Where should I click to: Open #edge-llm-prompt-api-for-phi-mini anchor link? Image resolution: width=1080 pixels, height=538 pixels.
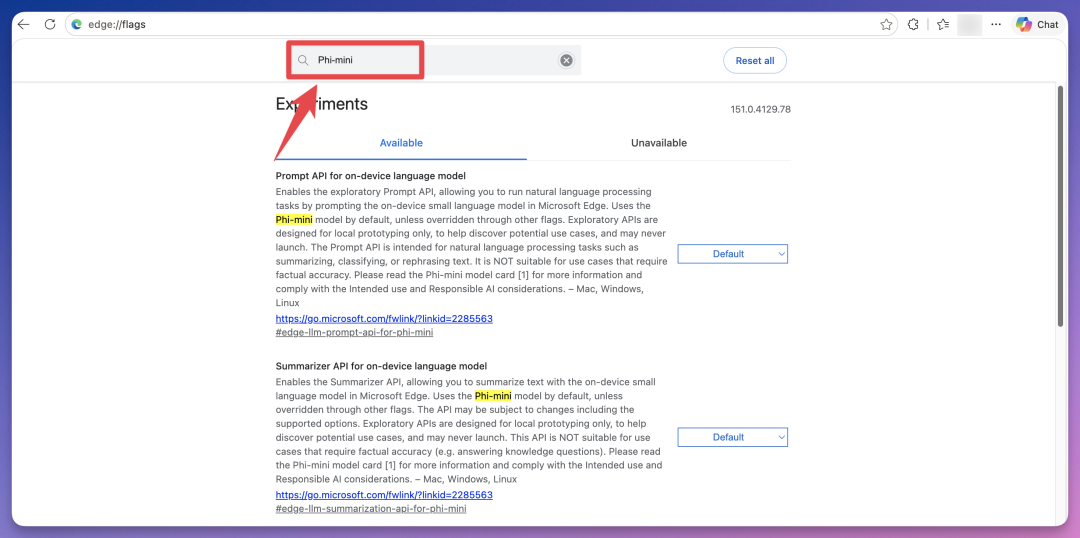click(354, 332)
